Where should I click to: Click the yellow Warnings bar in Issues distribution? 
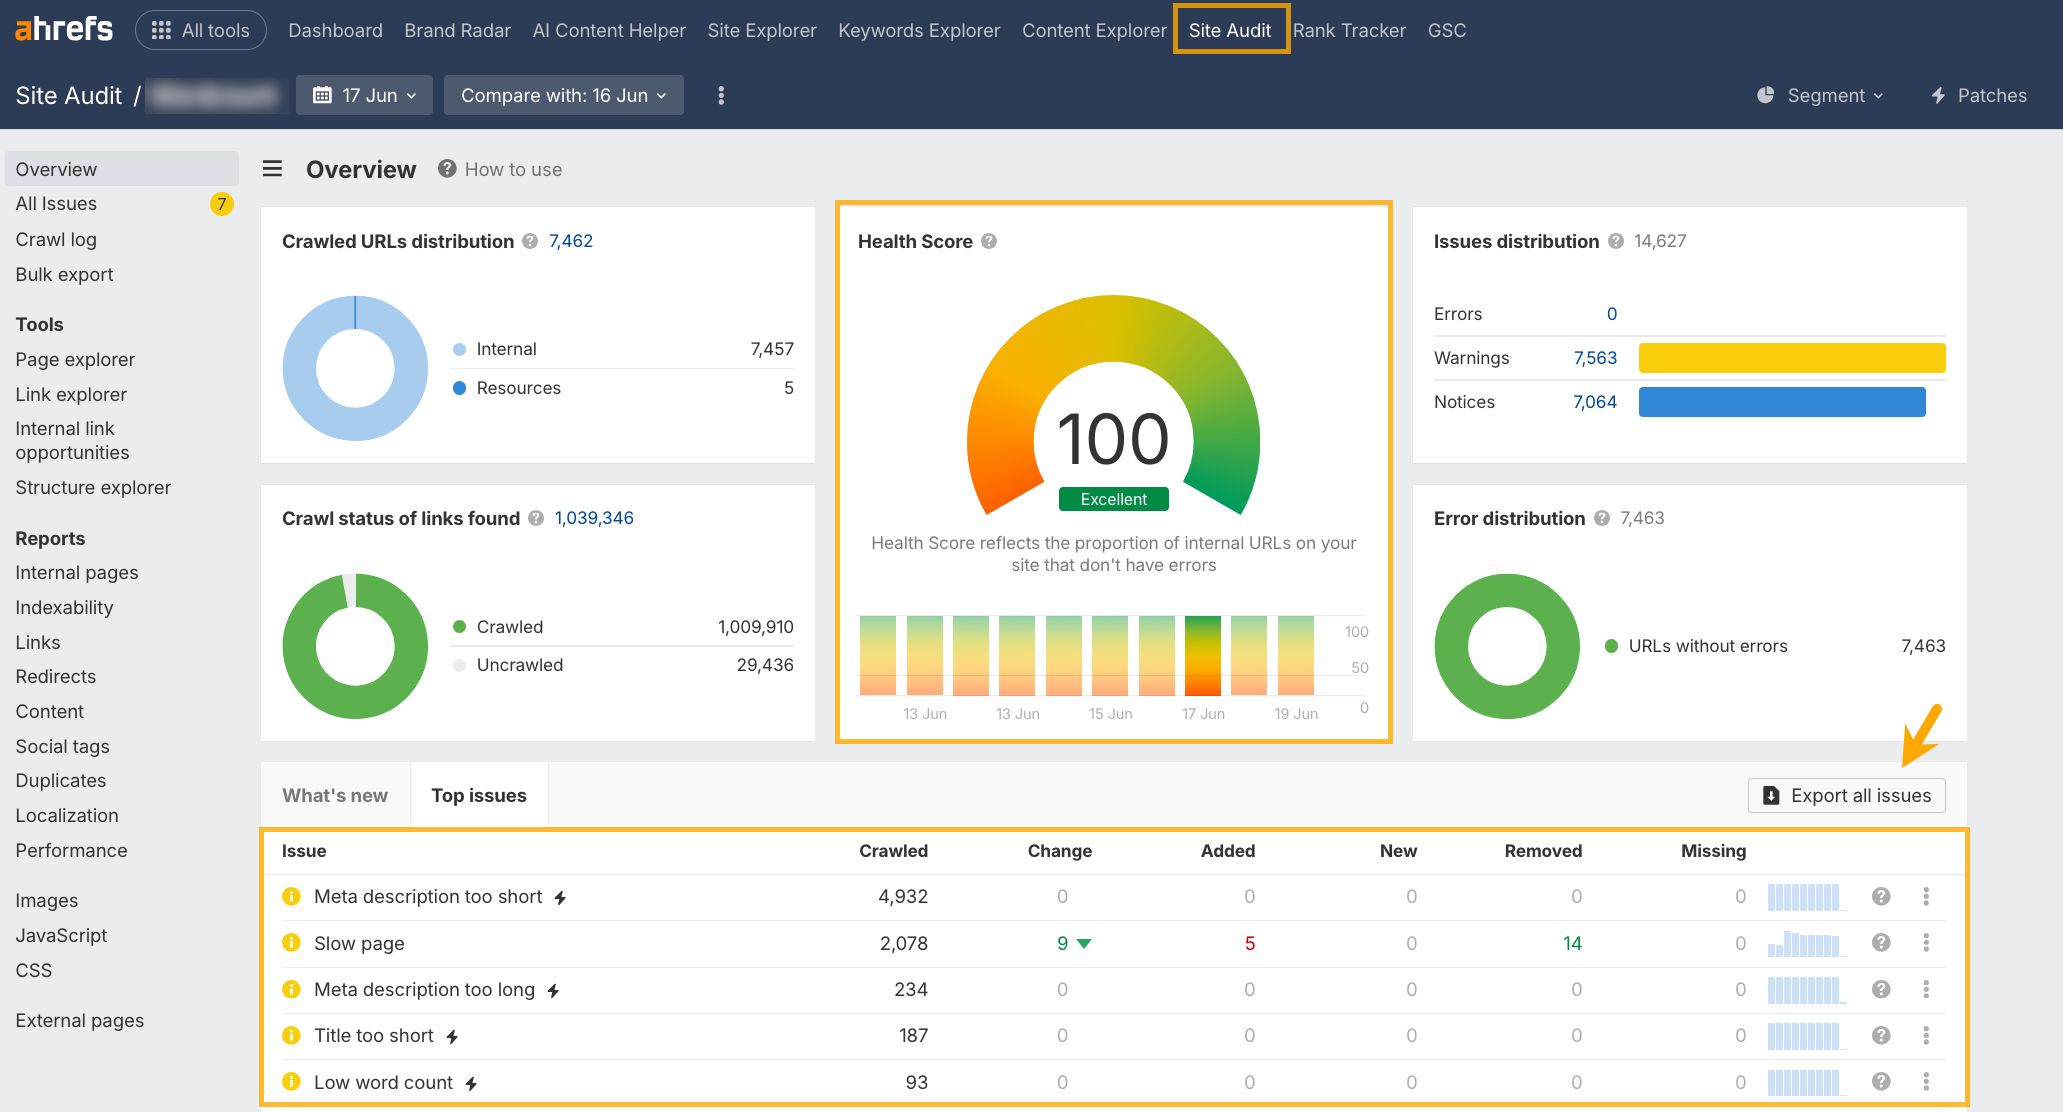[1791, 358]
